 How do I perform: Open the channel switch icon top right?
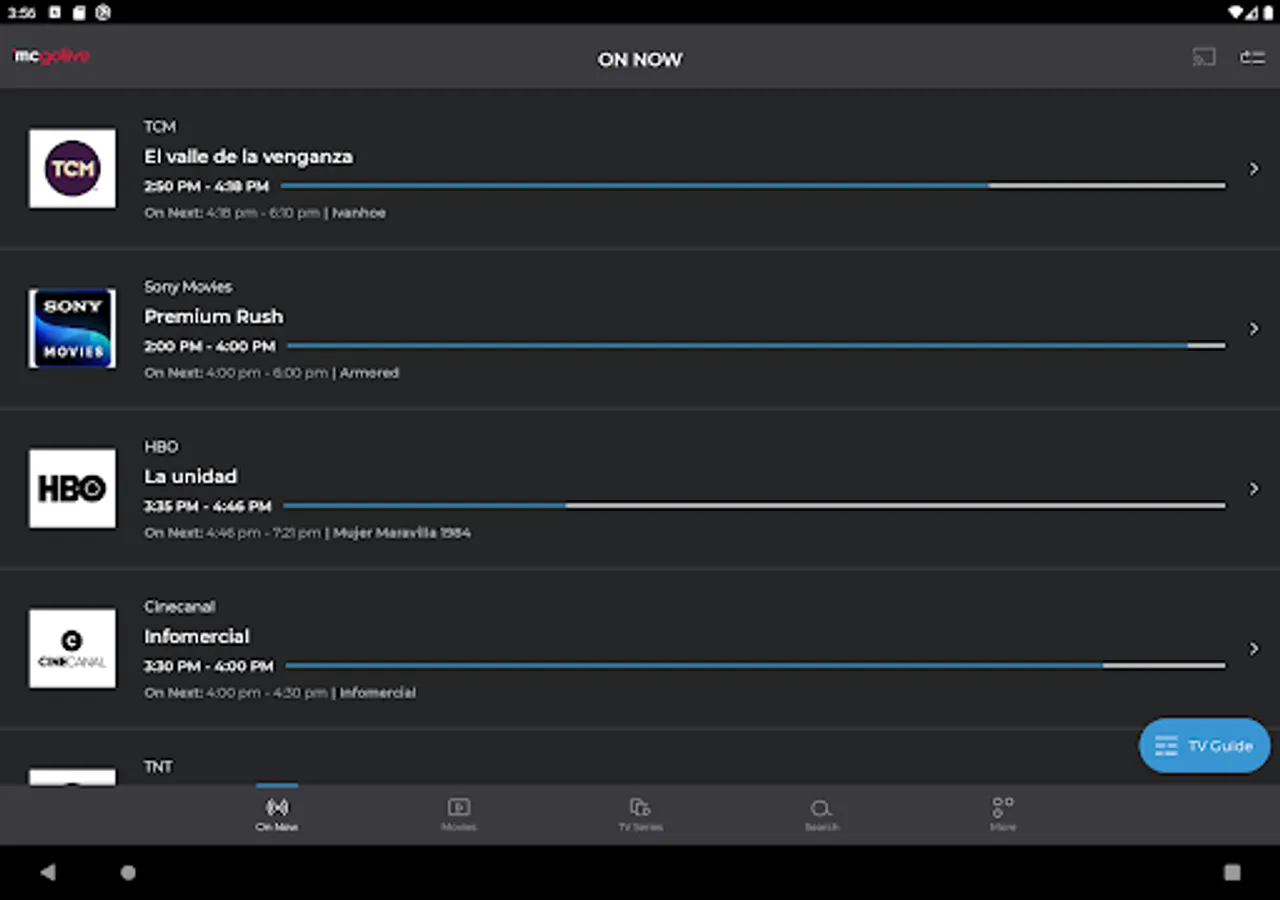[1253, 57]
